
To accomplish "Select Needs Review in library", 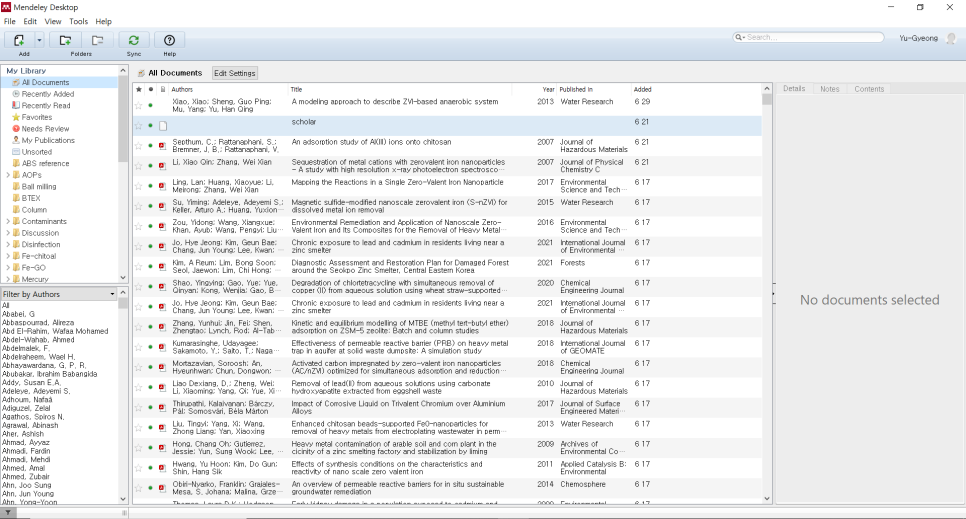I will (45, 129).
